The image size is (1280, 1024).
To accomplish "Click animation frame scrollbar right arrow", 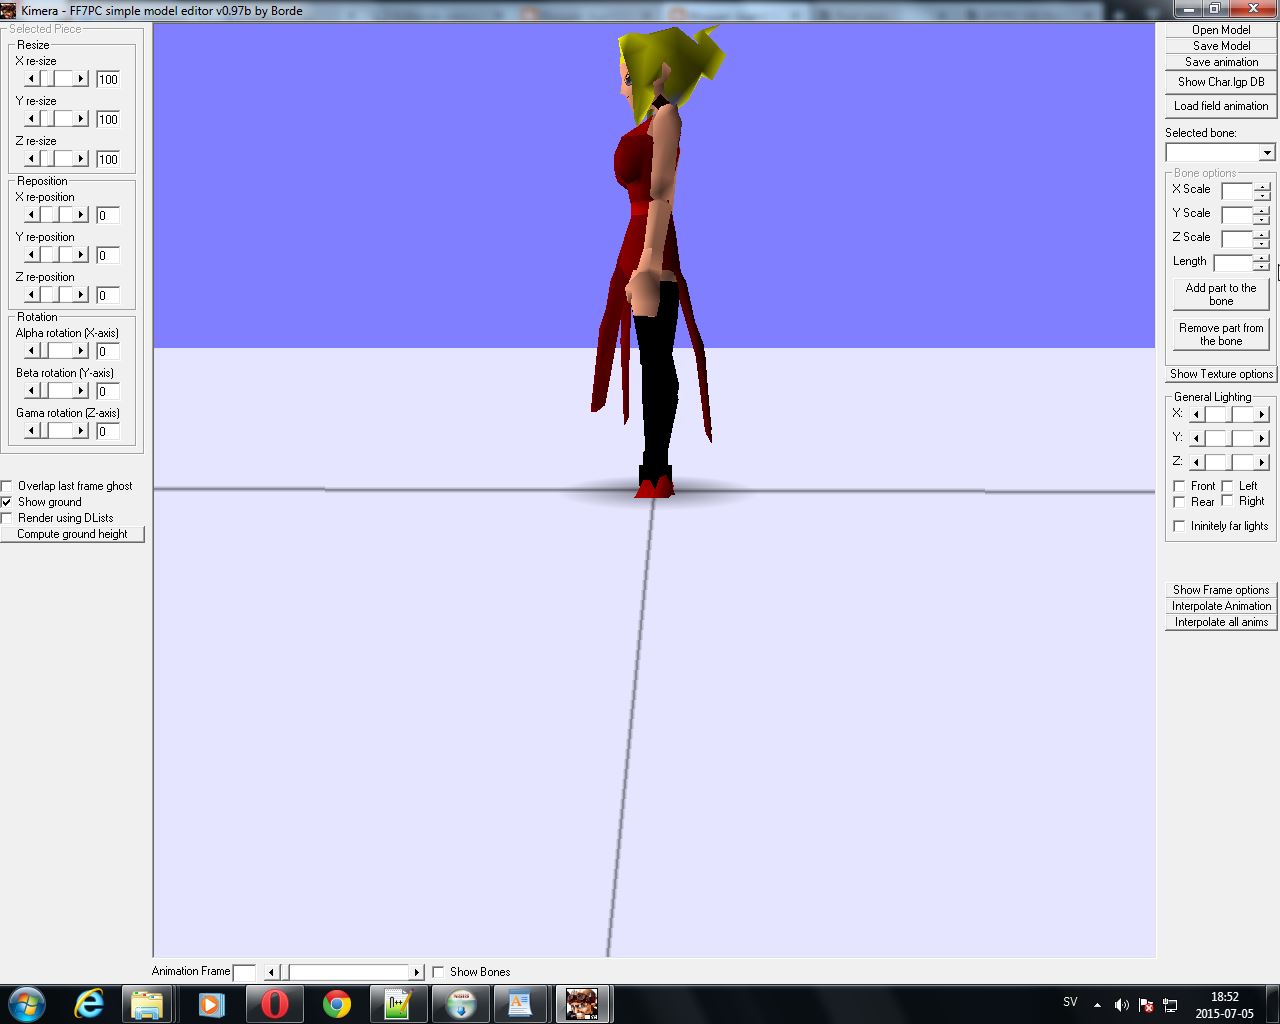I will (417, 972).
